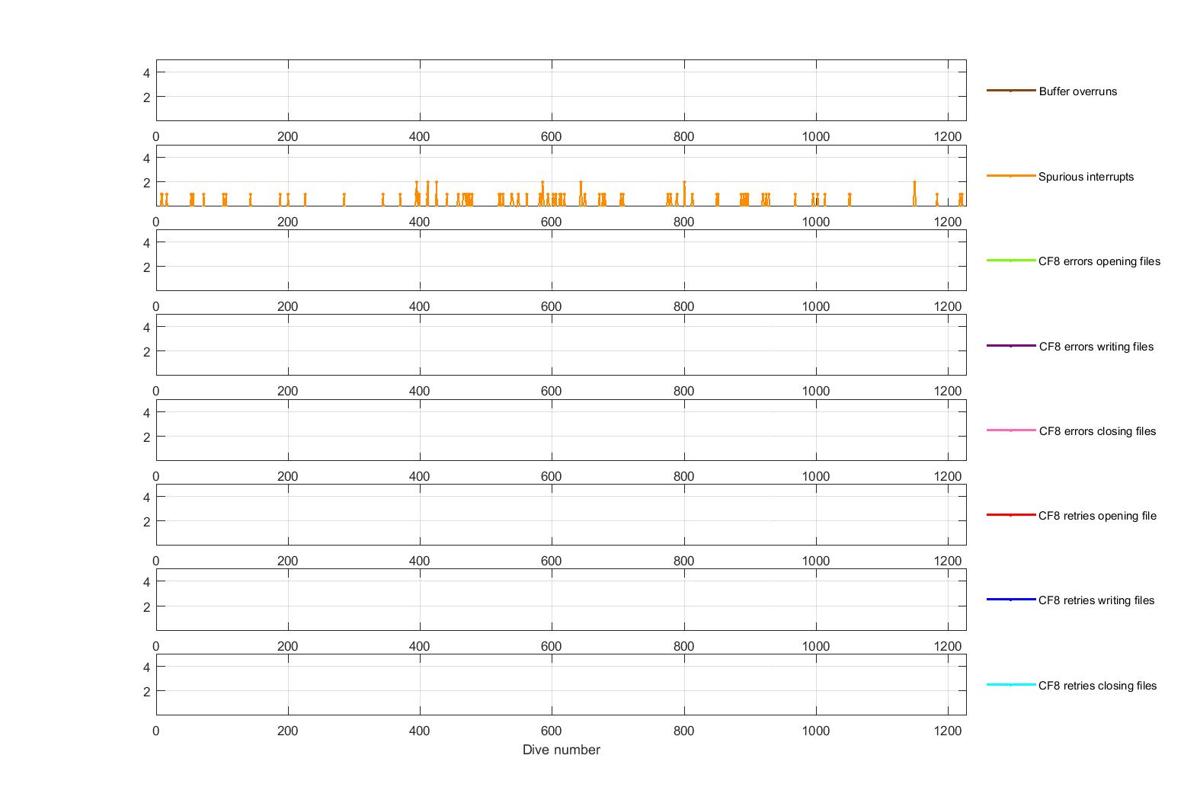The width and height of the screenshot is (1200, 804).
Task: Click the '0' tick under the bottom plot
Action: pos(156,731)
